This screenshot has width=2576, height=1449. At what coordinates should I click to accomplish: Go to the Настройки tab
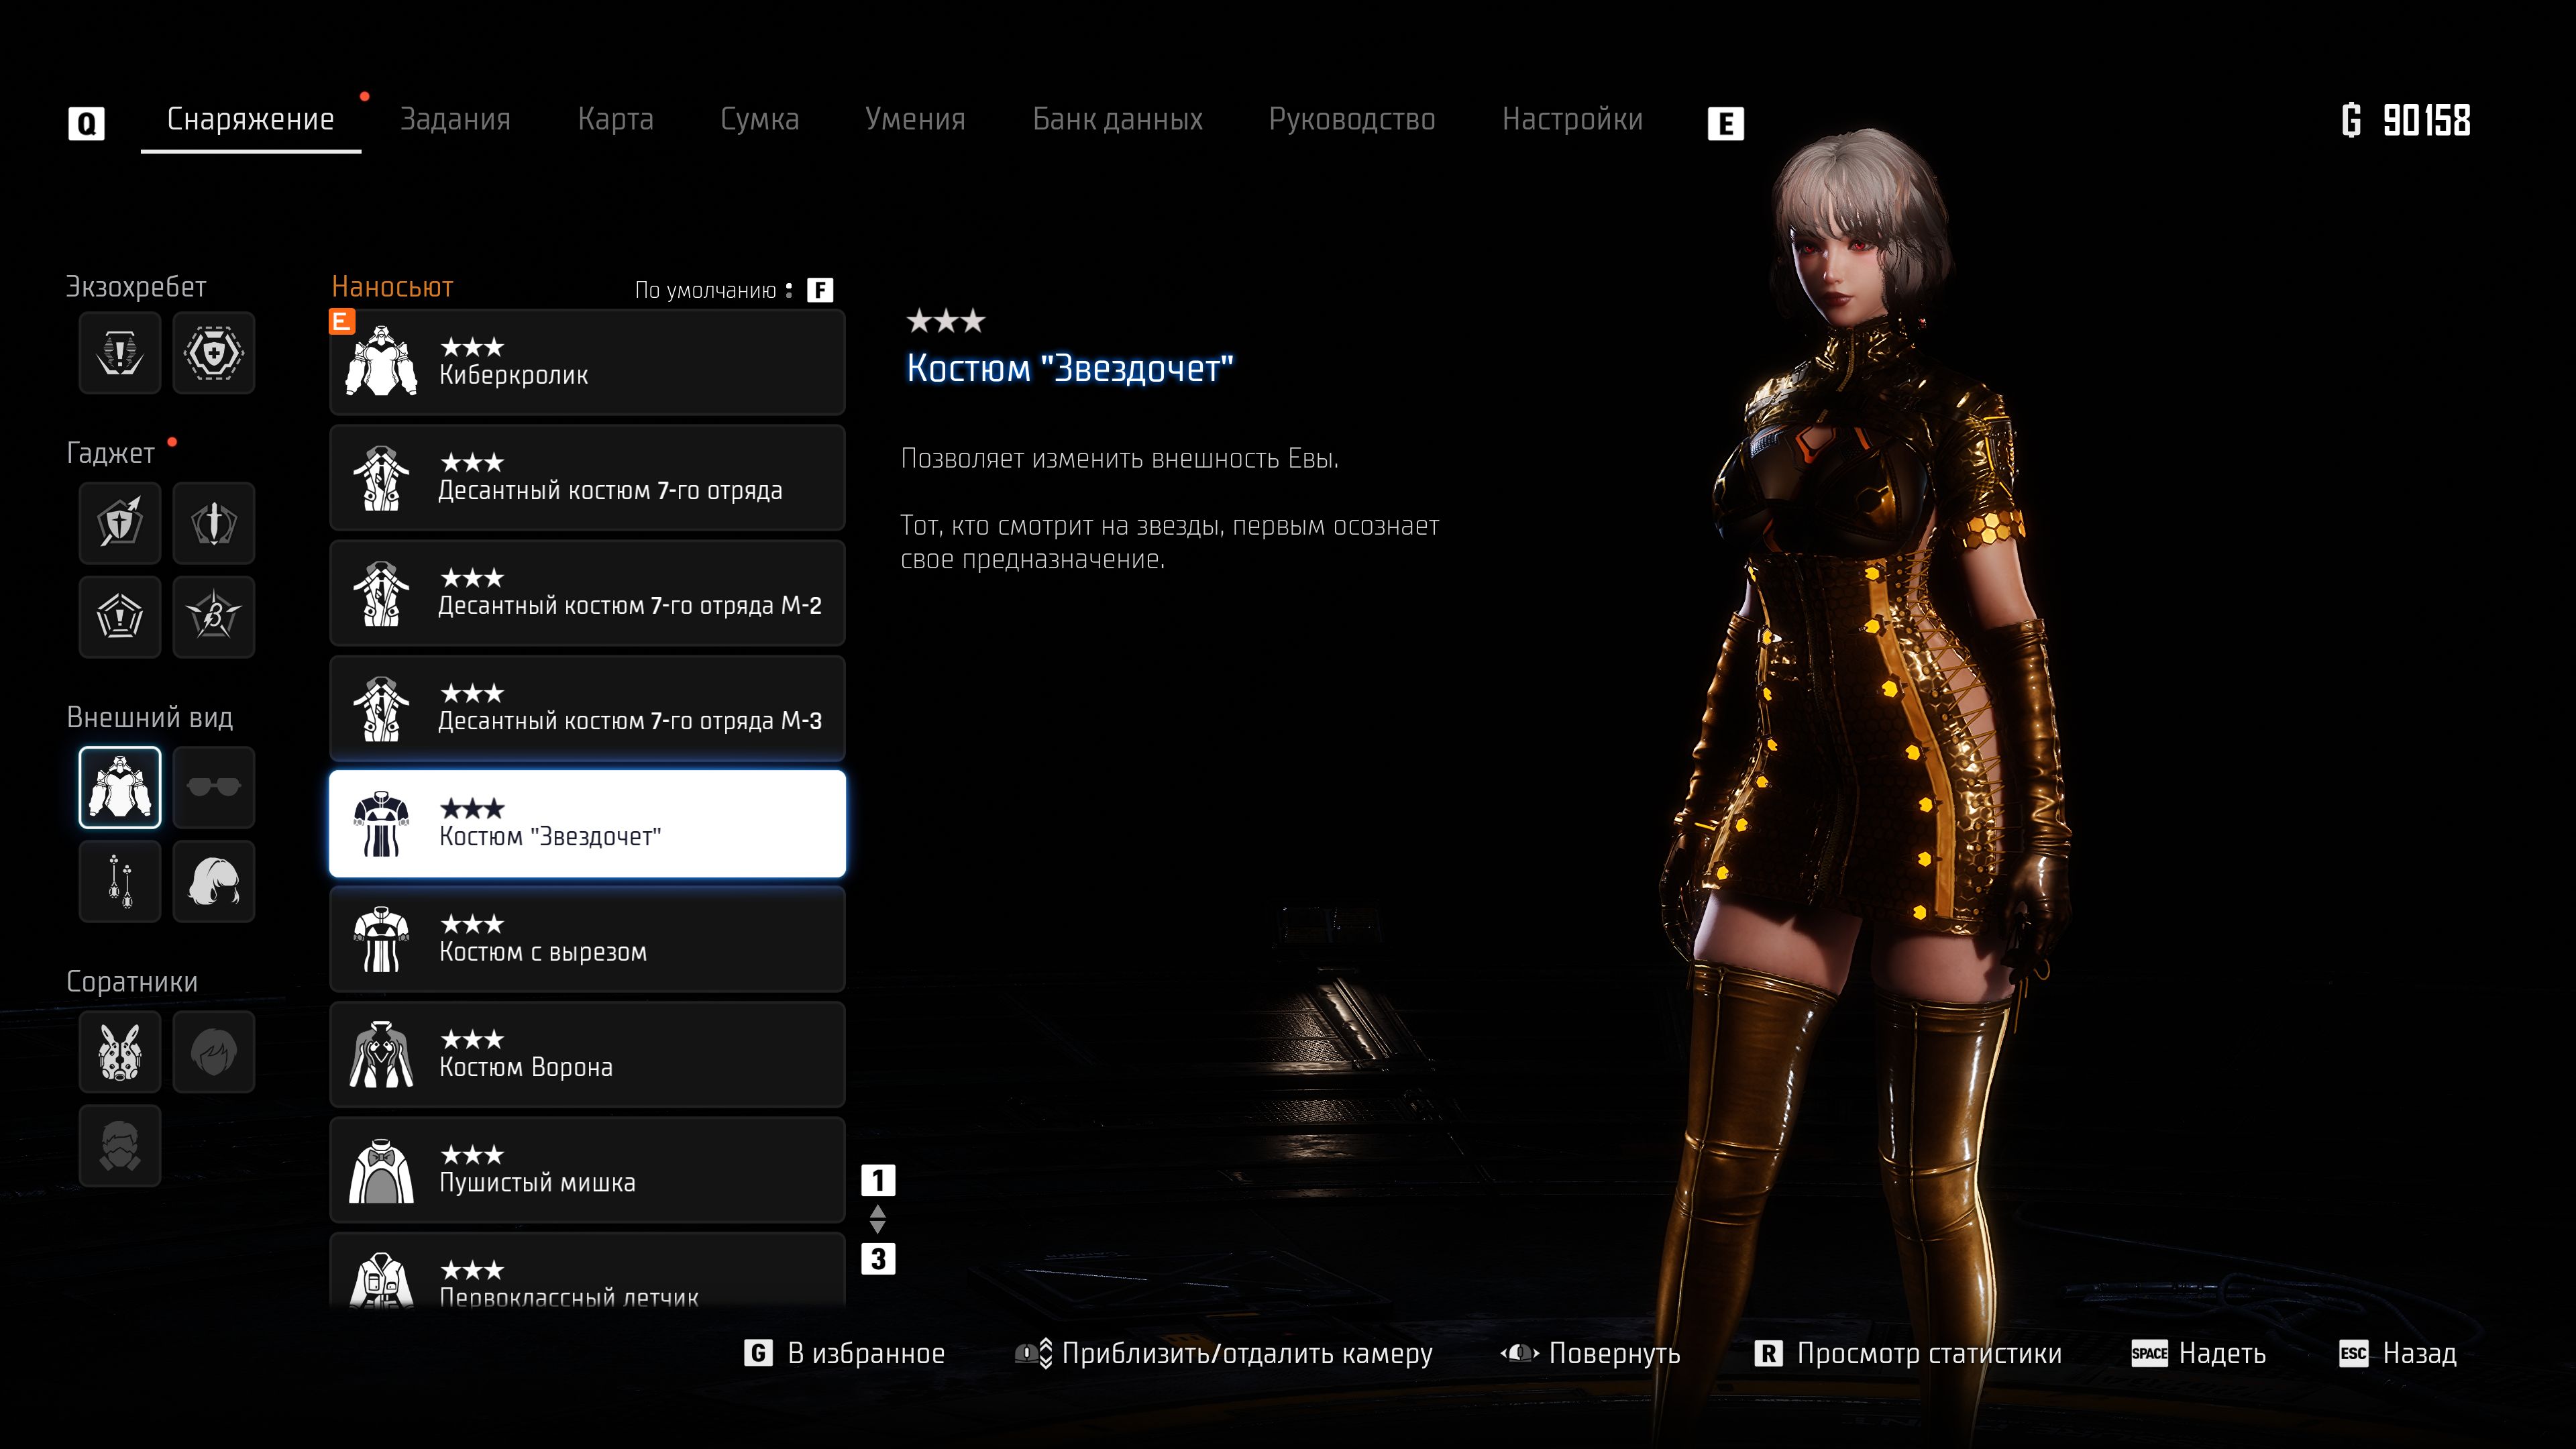point(1572,119)
